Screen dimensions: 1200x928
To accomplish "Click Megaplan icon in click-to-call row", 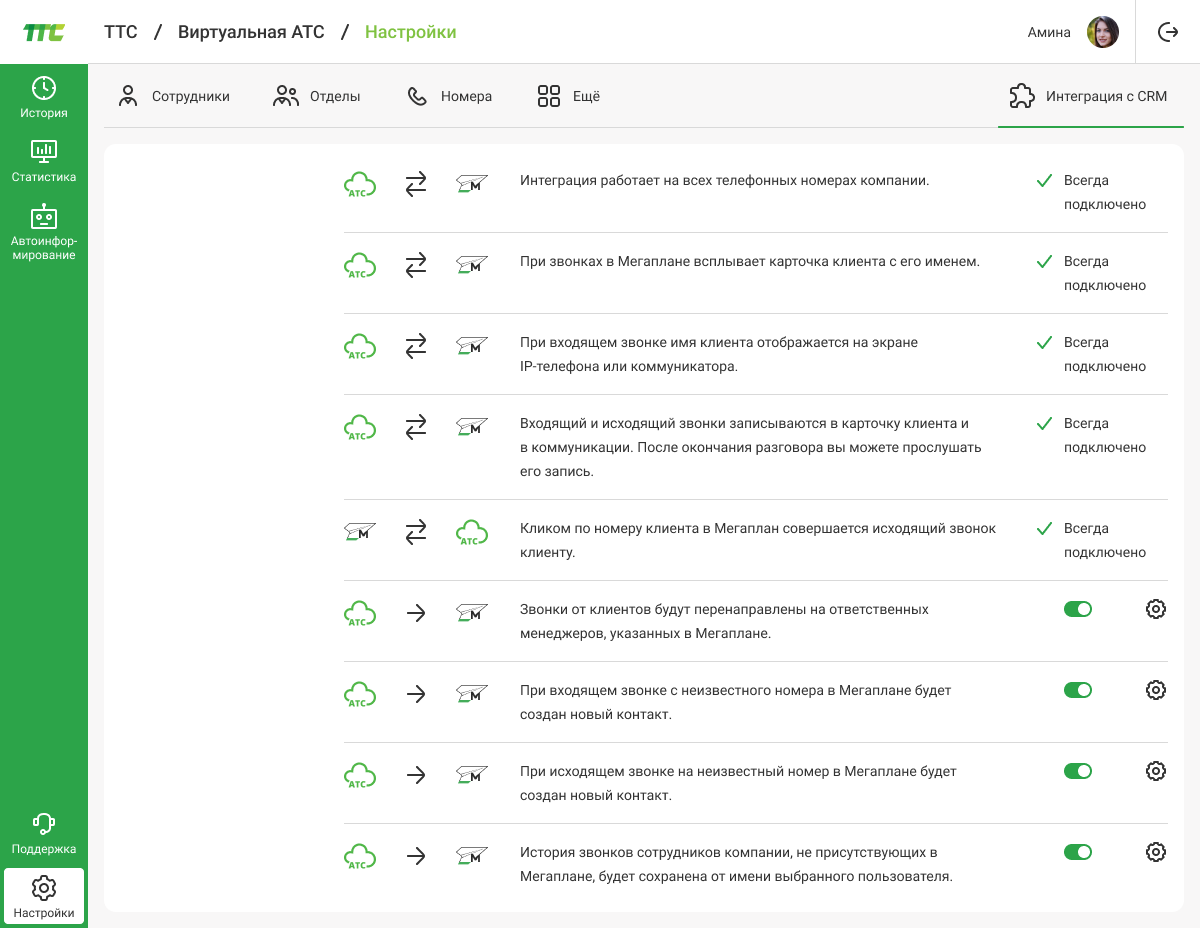I will pyautogui.click(x=360, y=532).
